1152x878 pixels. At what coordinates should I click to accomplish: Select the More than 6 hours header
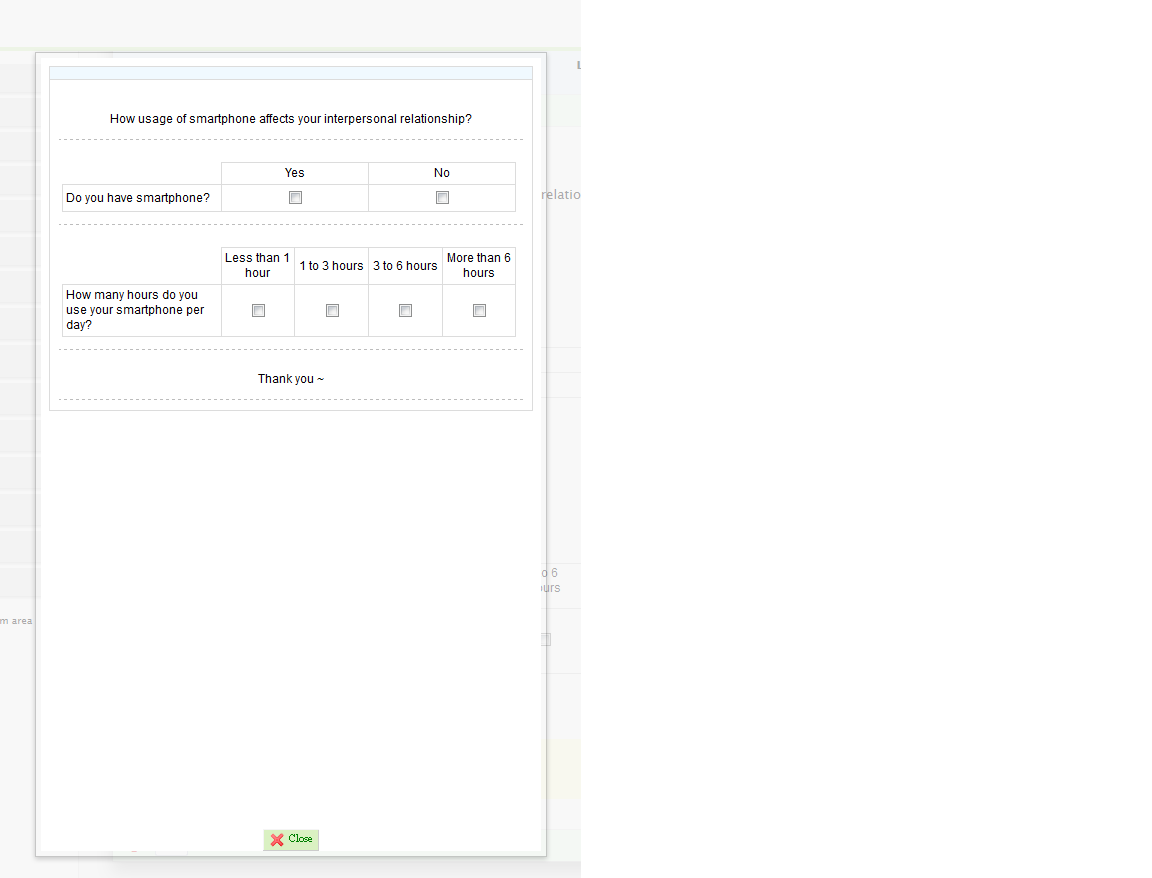coord(478,265)
